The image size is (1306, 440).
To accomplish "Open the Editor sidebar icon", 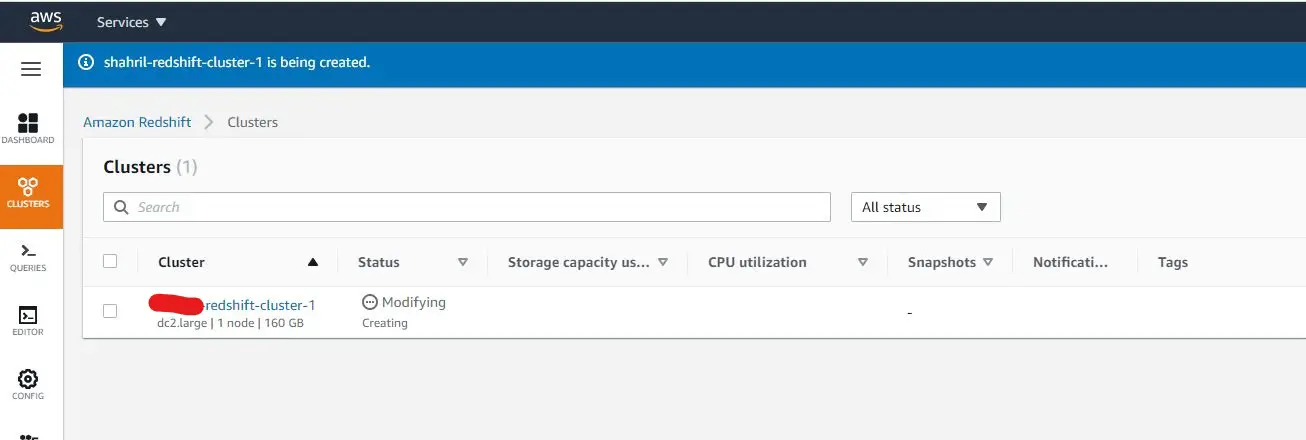I will coord(28,321).
